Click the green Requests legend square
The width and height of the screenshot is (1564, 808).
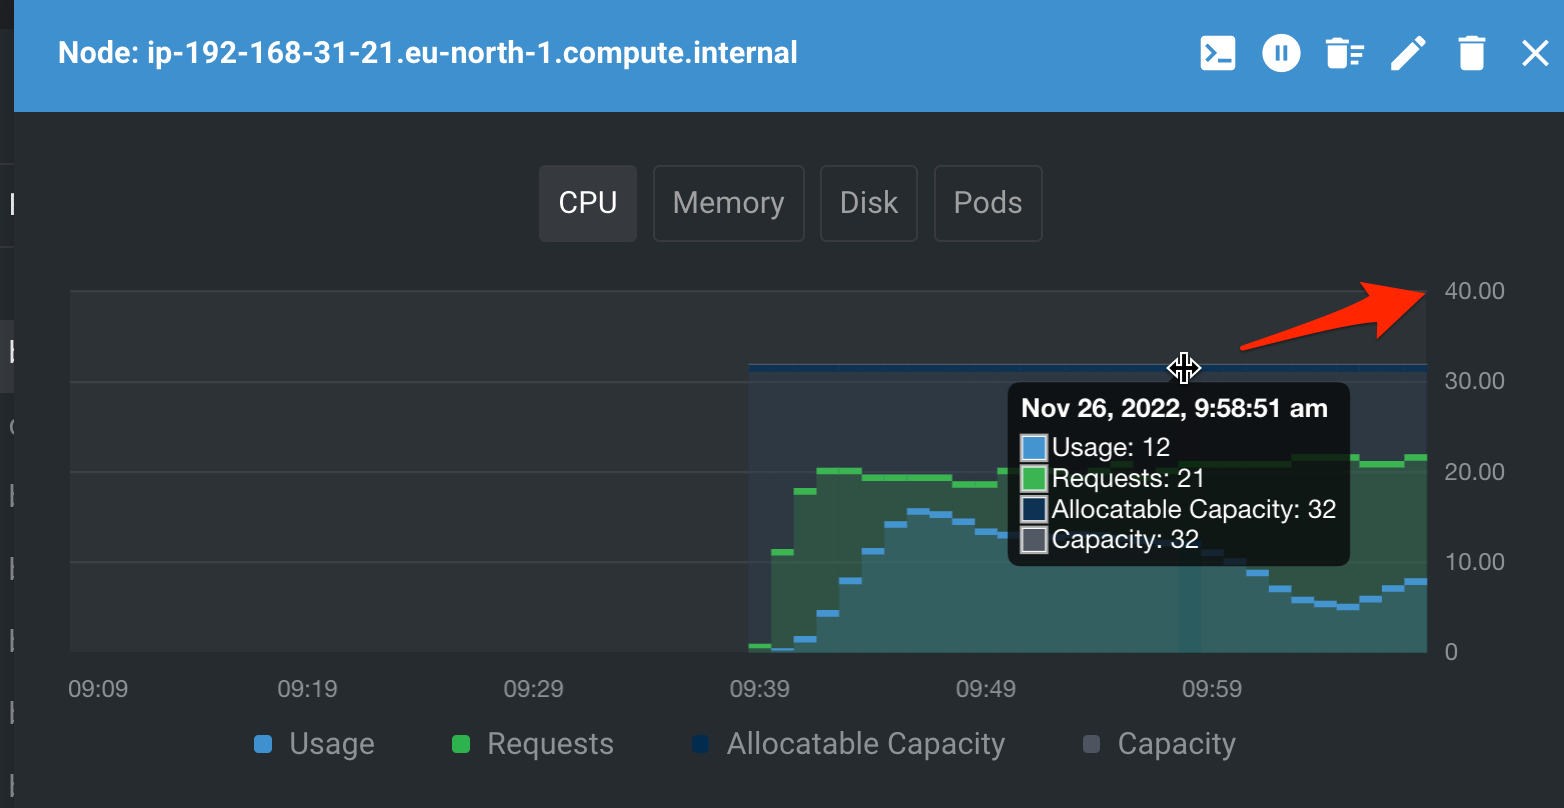[461, 743]
